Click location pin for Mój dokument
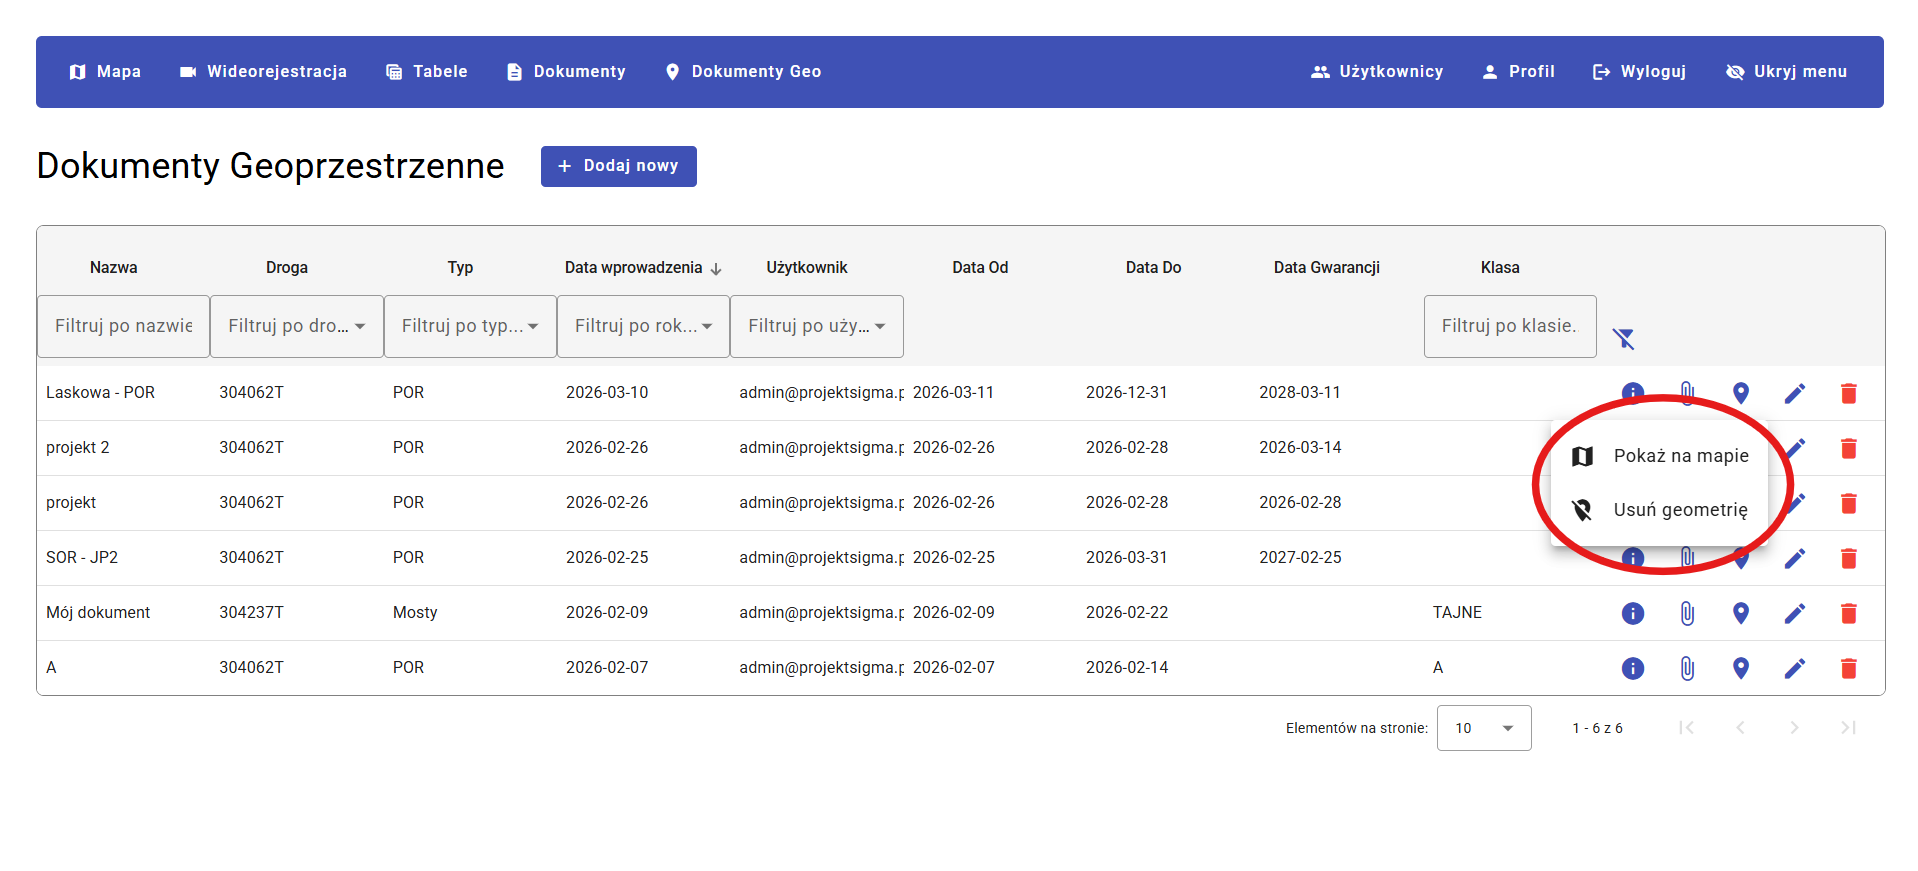This screenshot has height=871, width=1918. [x=1740, y=613]
